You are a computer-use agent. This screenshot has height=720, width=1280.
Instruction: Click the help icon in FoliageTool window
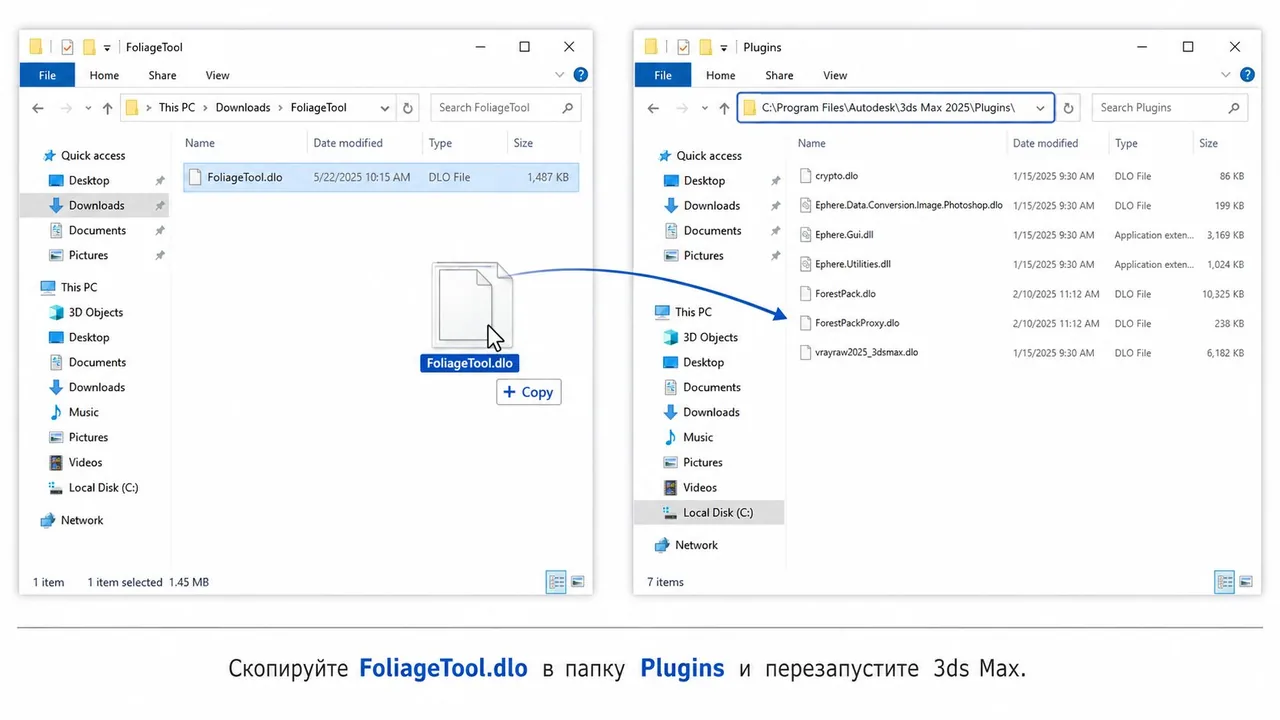580,75
